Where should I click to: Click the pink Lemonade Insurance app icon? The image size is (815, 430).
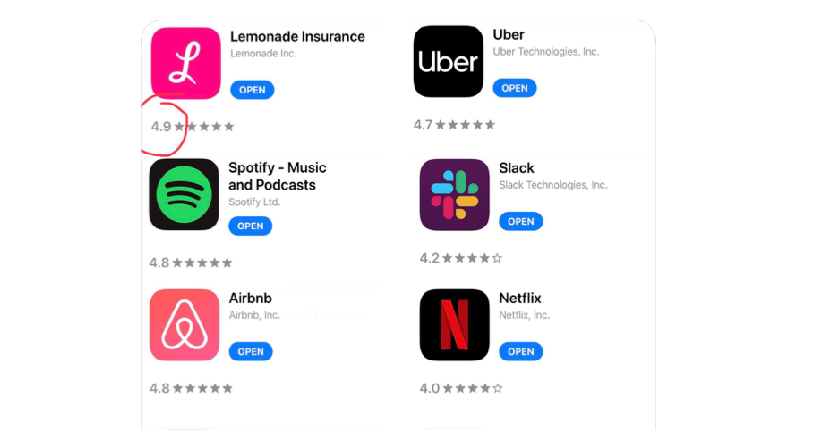tap(186, 63)
